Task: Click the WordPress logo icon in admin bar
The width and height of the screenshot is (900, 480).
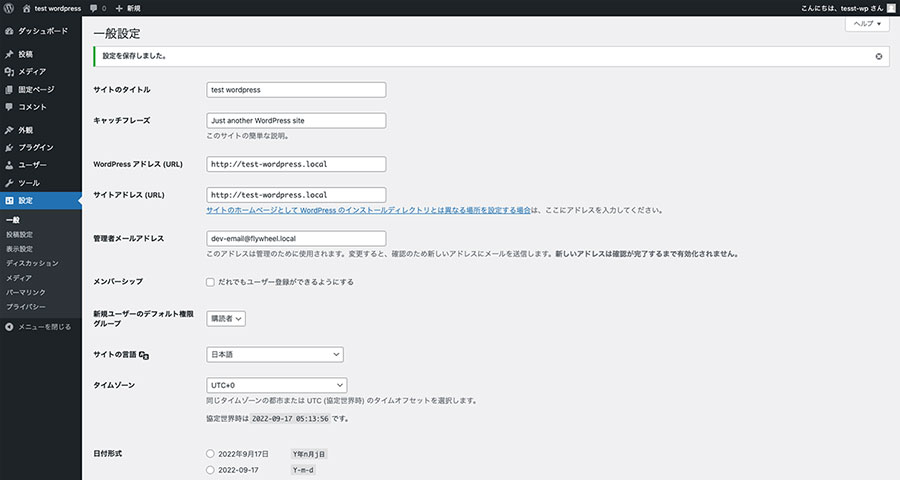Action: (9, 7)
